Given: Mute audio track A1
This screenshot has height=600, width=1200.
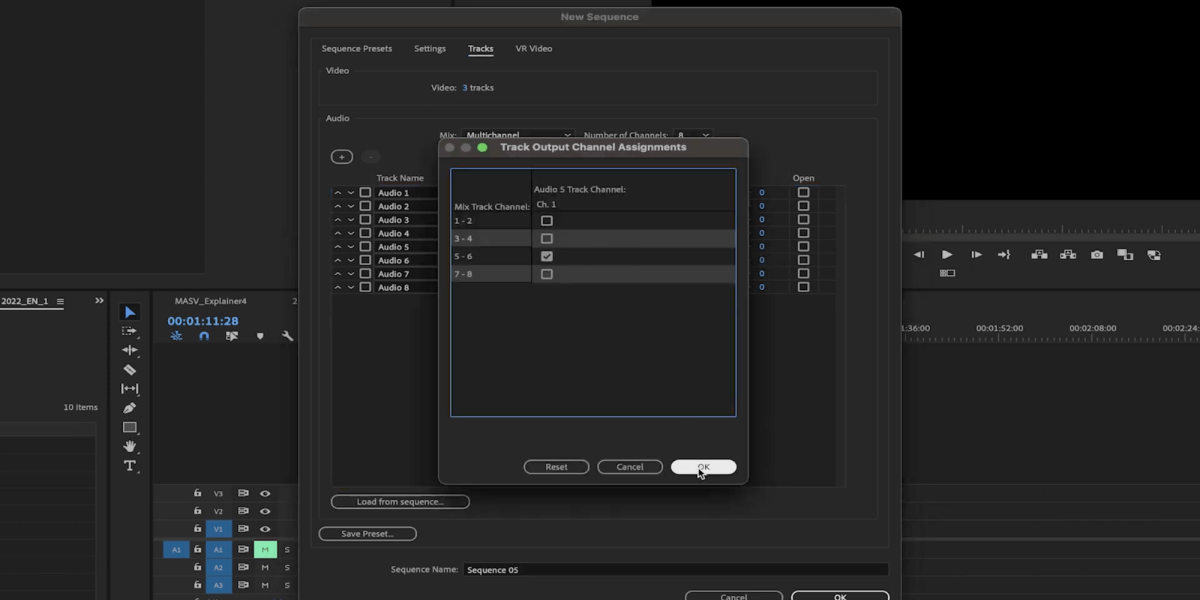Looking at the screenshot, I should [265, 549].
